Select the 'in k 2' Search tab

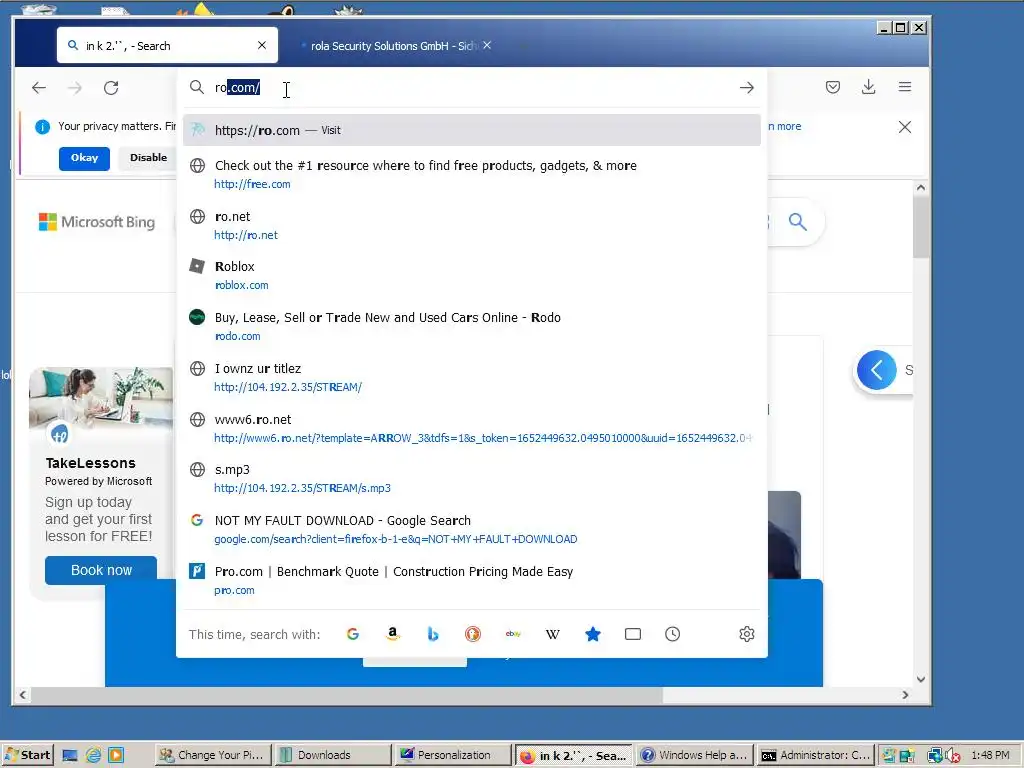pos(167,45)
